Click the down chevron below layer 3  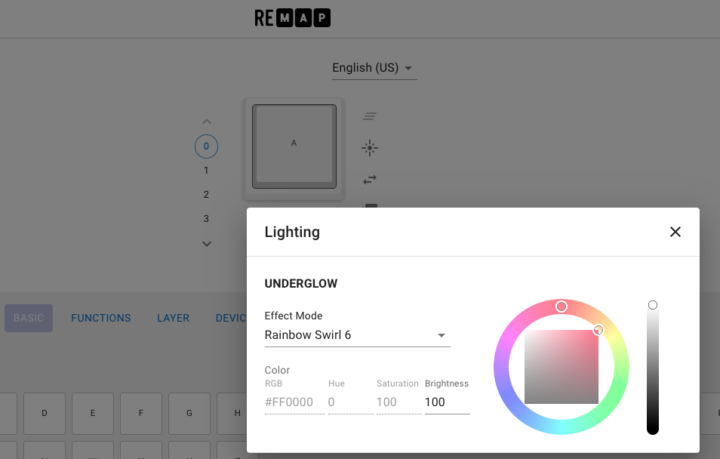pos(206,243)
